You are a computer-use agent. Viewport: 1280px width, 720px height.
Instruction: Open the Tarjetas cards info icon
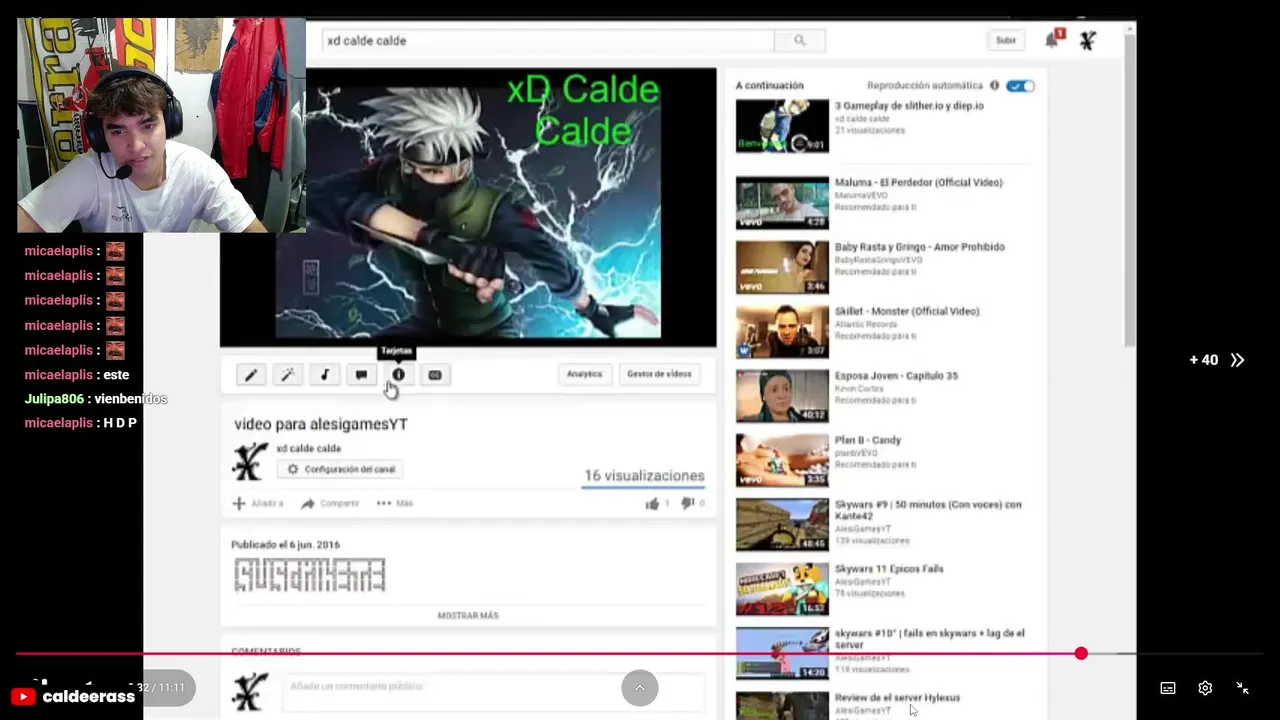pyautogui.click(x=398, y=375)
